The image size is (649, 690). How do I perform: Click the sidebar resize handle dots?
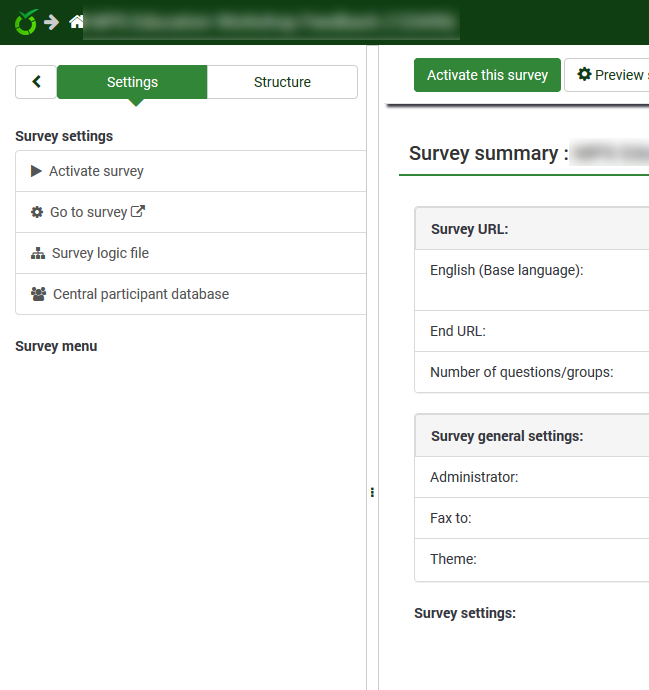(x=372, y=492)
